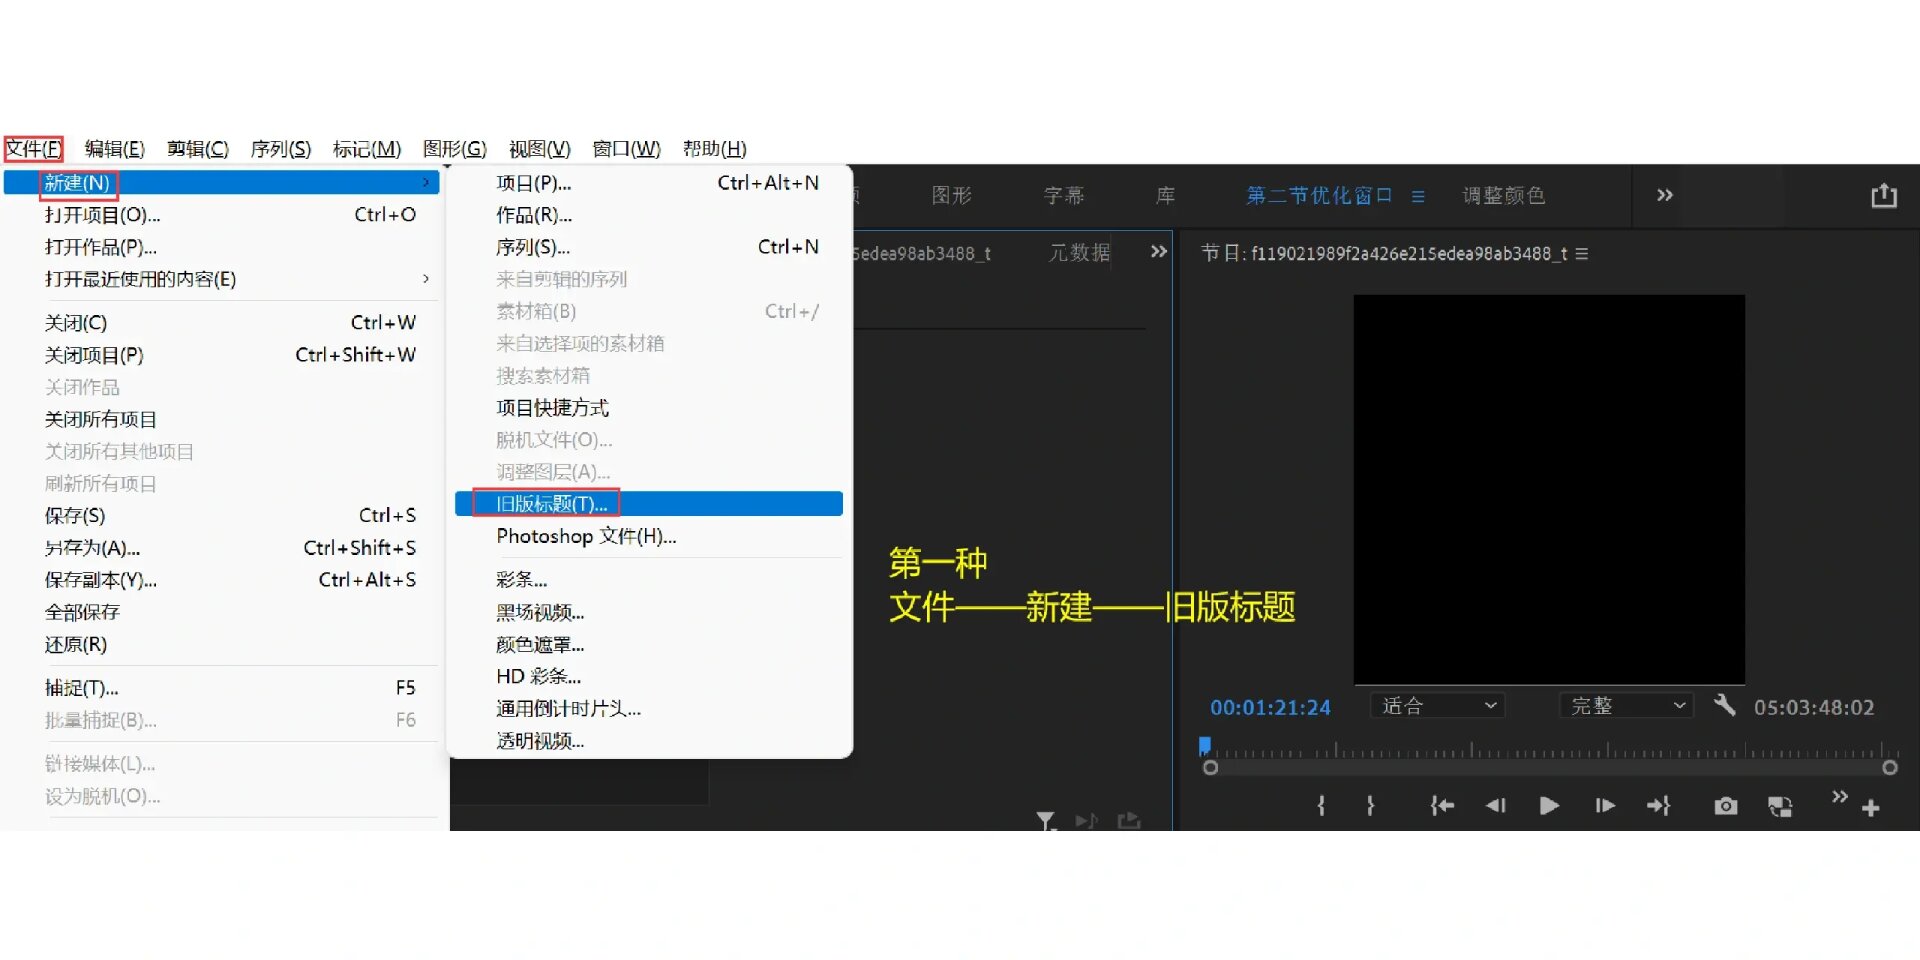This screenshot has height=960, width=1920.
Task: Jump to the Out point in program monitor
Action: [1659, 806]
